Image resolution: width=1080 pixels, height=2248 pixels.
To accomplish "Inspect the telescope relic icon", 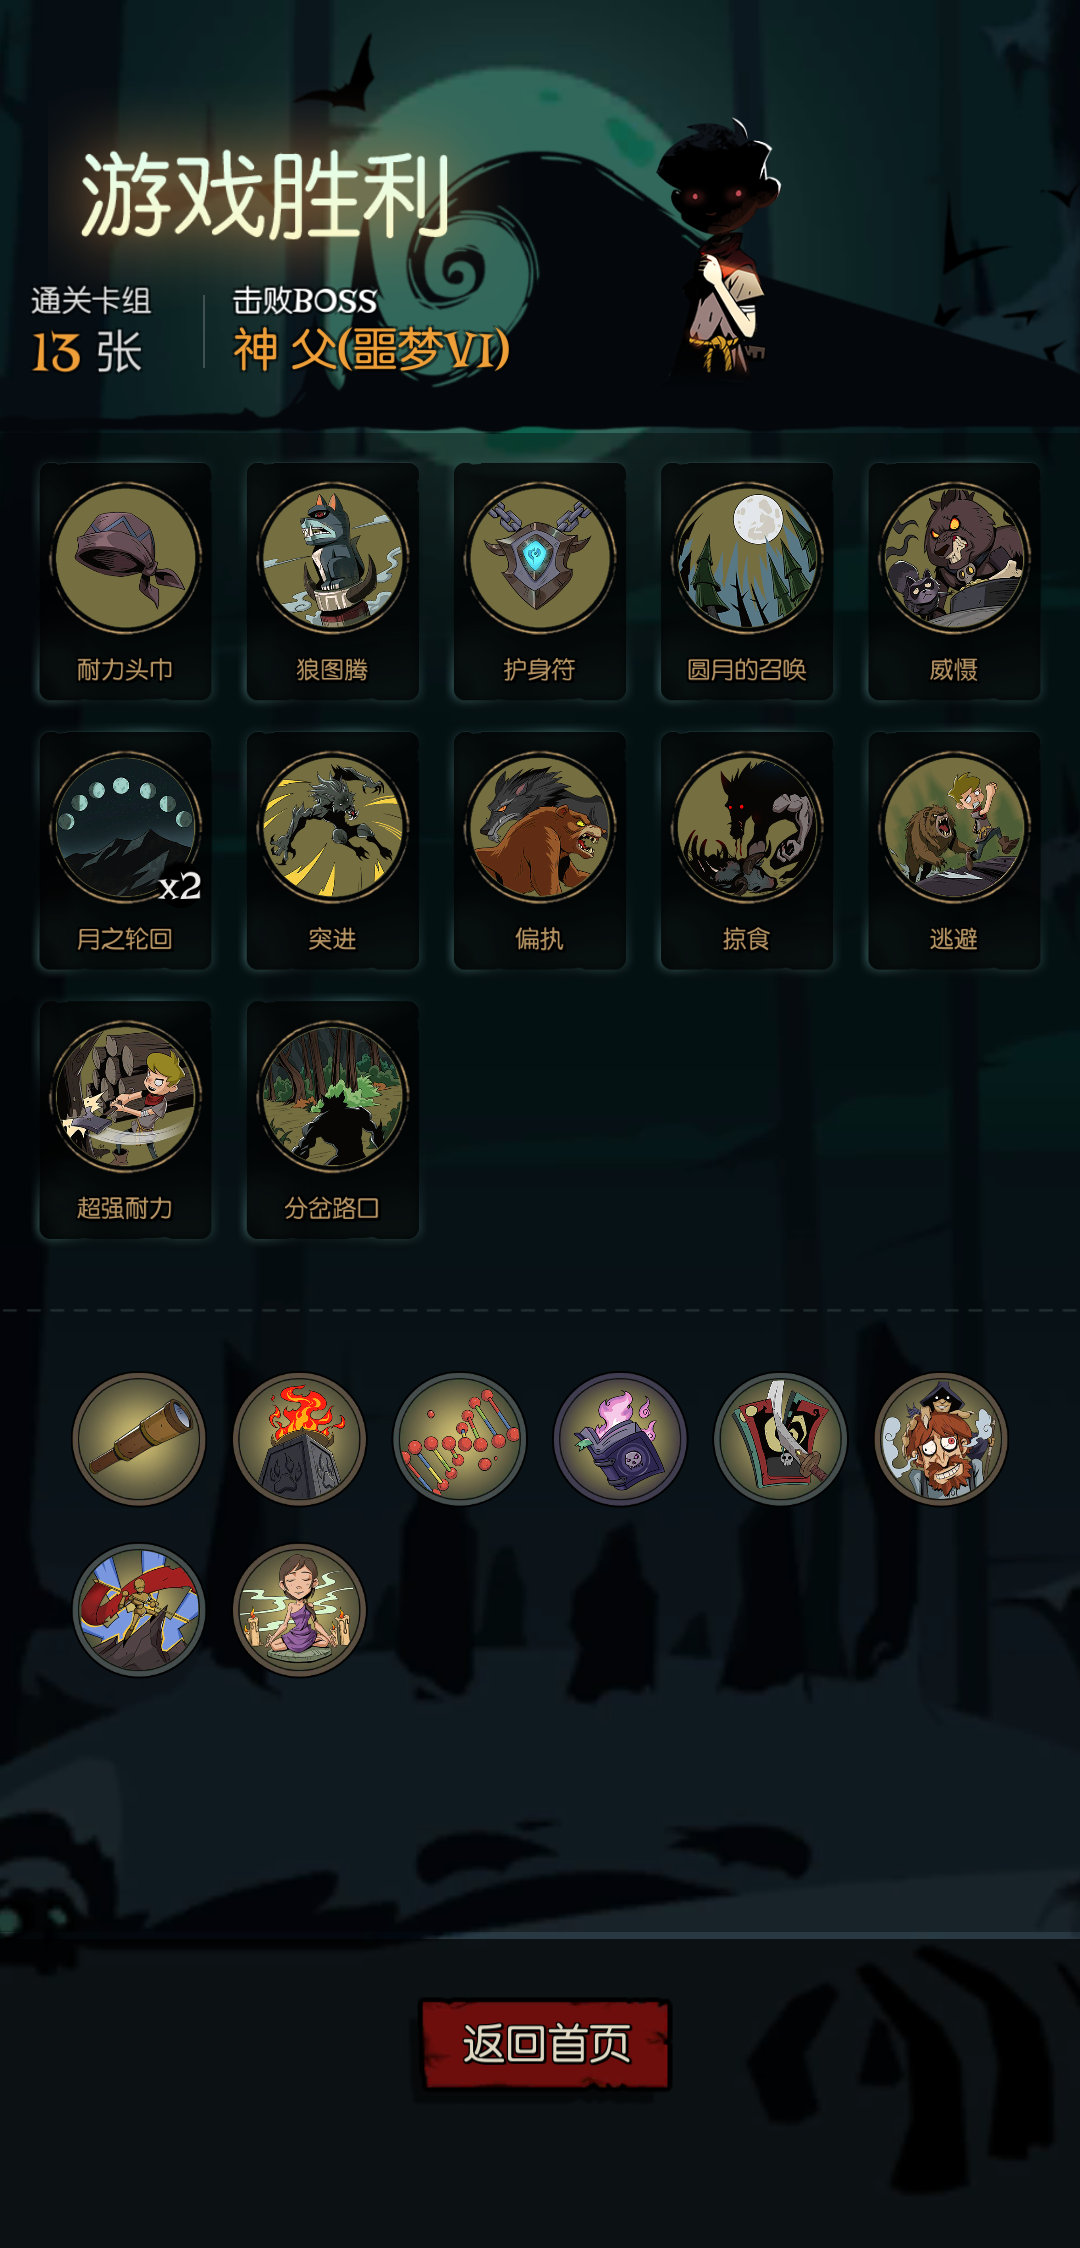I will point(139,1439).
